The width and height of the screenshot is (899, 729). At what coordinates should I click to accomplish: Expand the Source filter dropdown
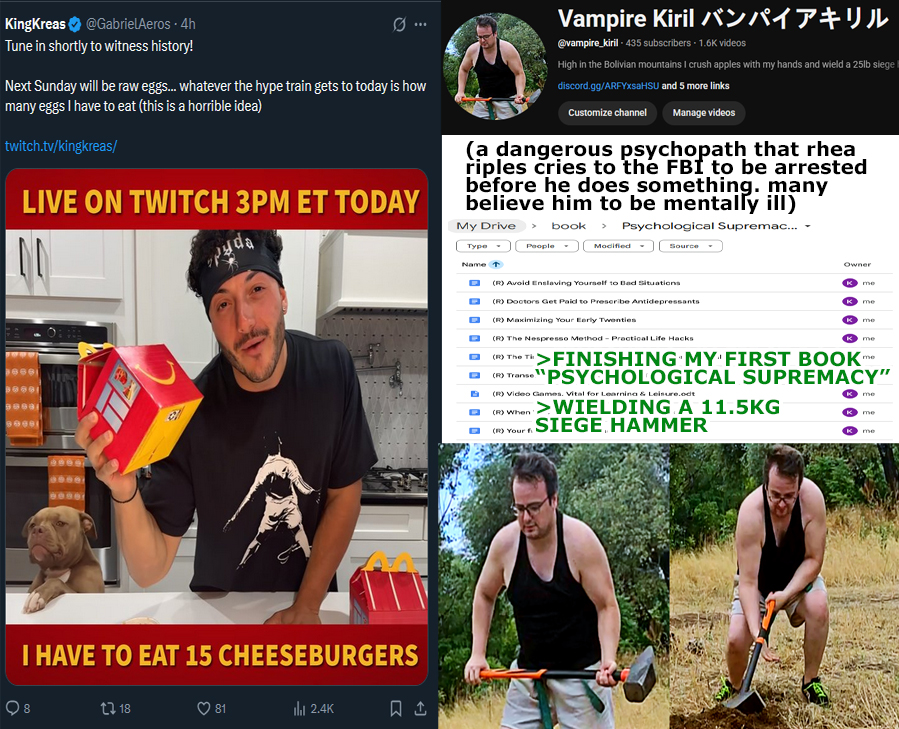pos(691,246)
